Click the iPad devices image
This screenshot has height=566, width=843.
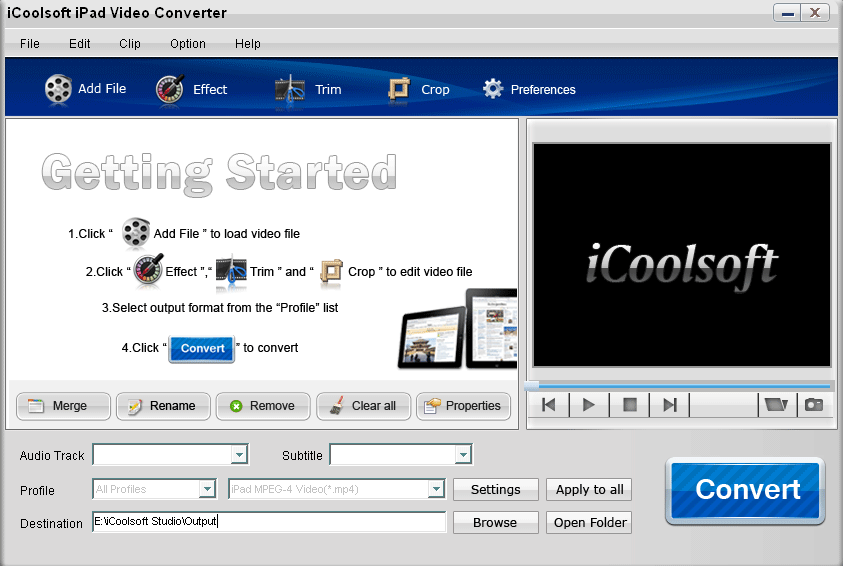[x=457, y=329]
